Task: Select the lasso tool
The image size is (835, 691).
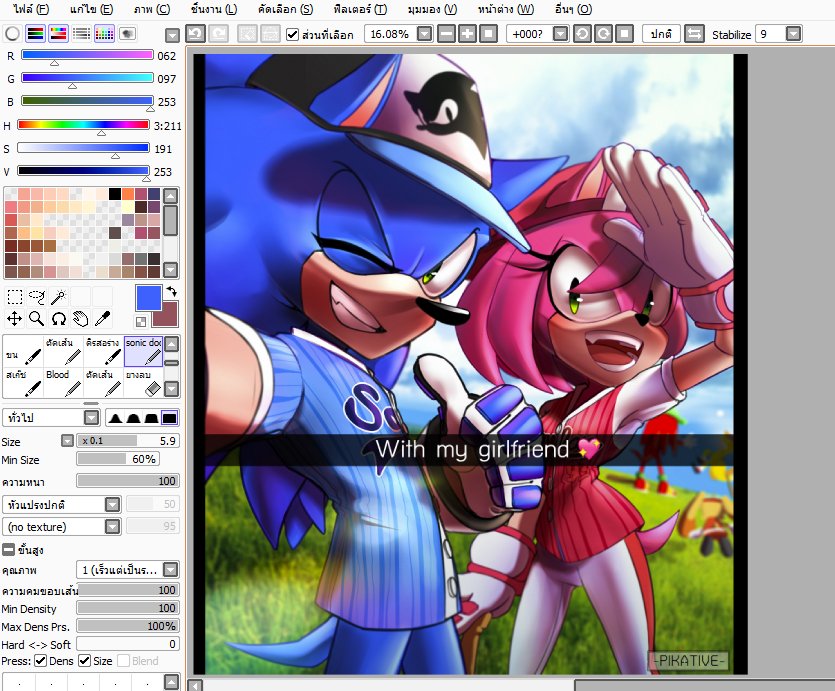Action: (x=37, y=297)
